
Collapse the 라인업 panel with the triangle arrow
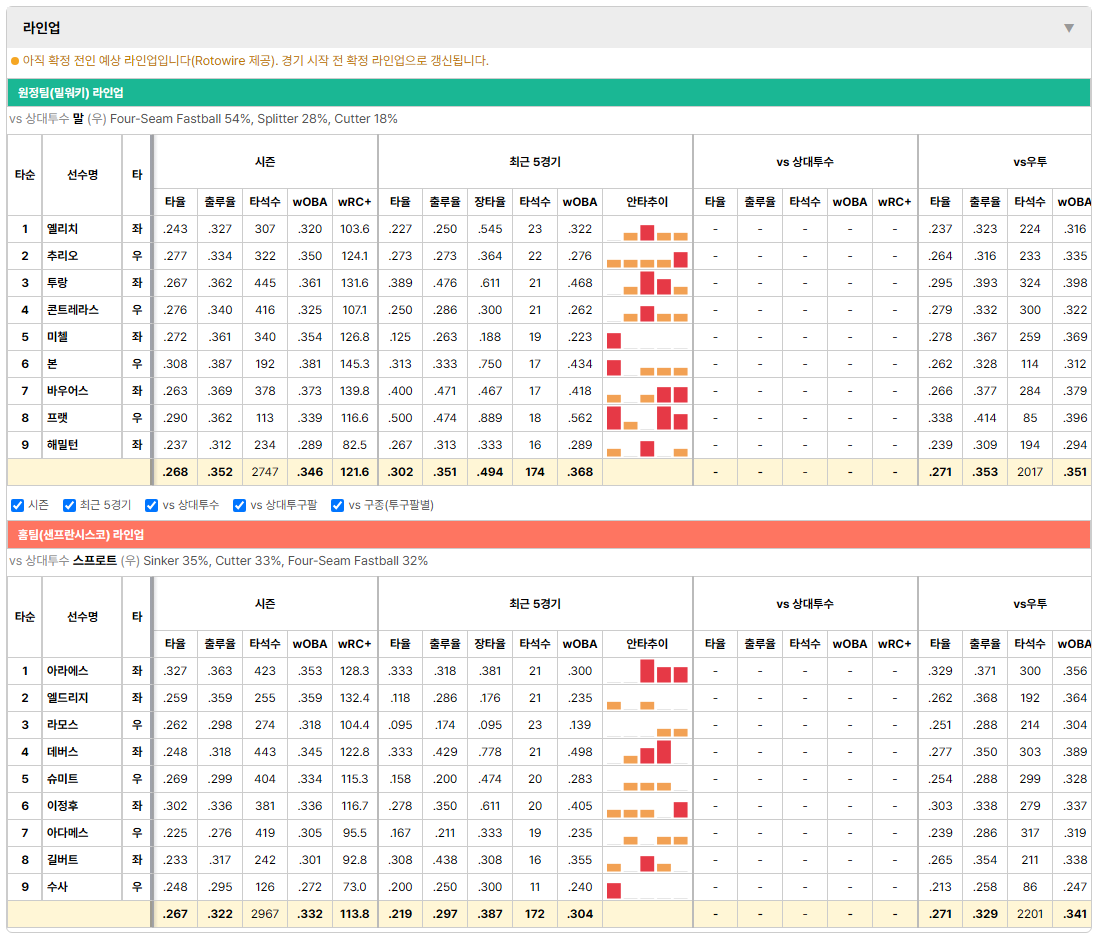[x=1069, y=28]
